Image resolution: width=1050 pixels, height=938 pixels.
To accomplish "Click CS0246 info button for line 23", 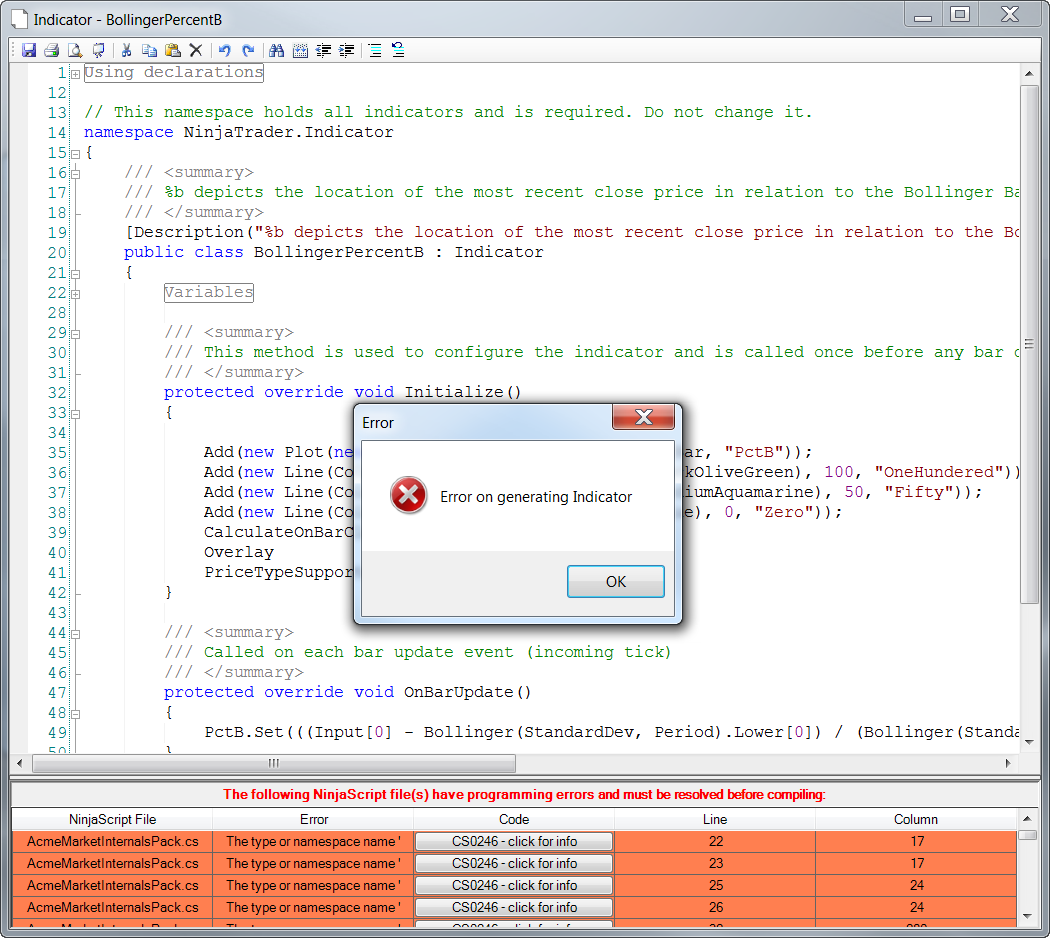I will tap(514, 864).
